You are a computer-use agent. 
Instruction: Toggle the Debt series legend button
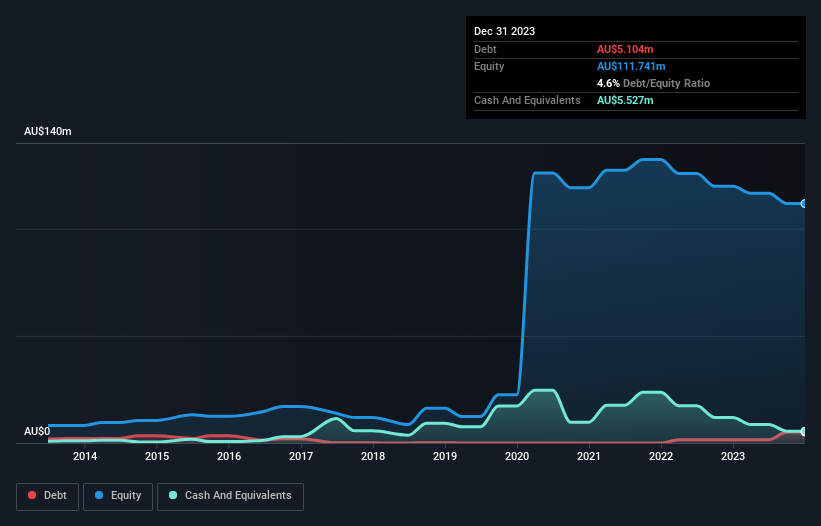48,496
